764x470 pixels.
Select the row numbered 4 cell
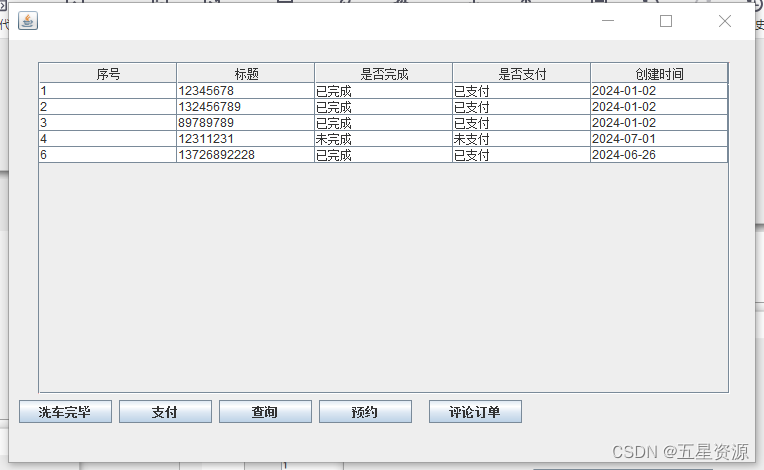point(108,139)
